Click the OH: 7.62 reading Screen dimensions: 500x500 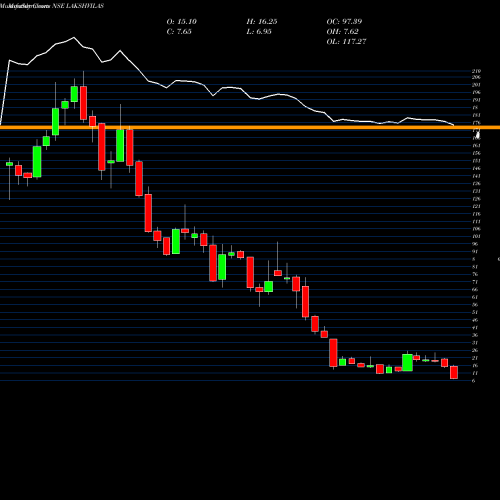coord(342,32)
